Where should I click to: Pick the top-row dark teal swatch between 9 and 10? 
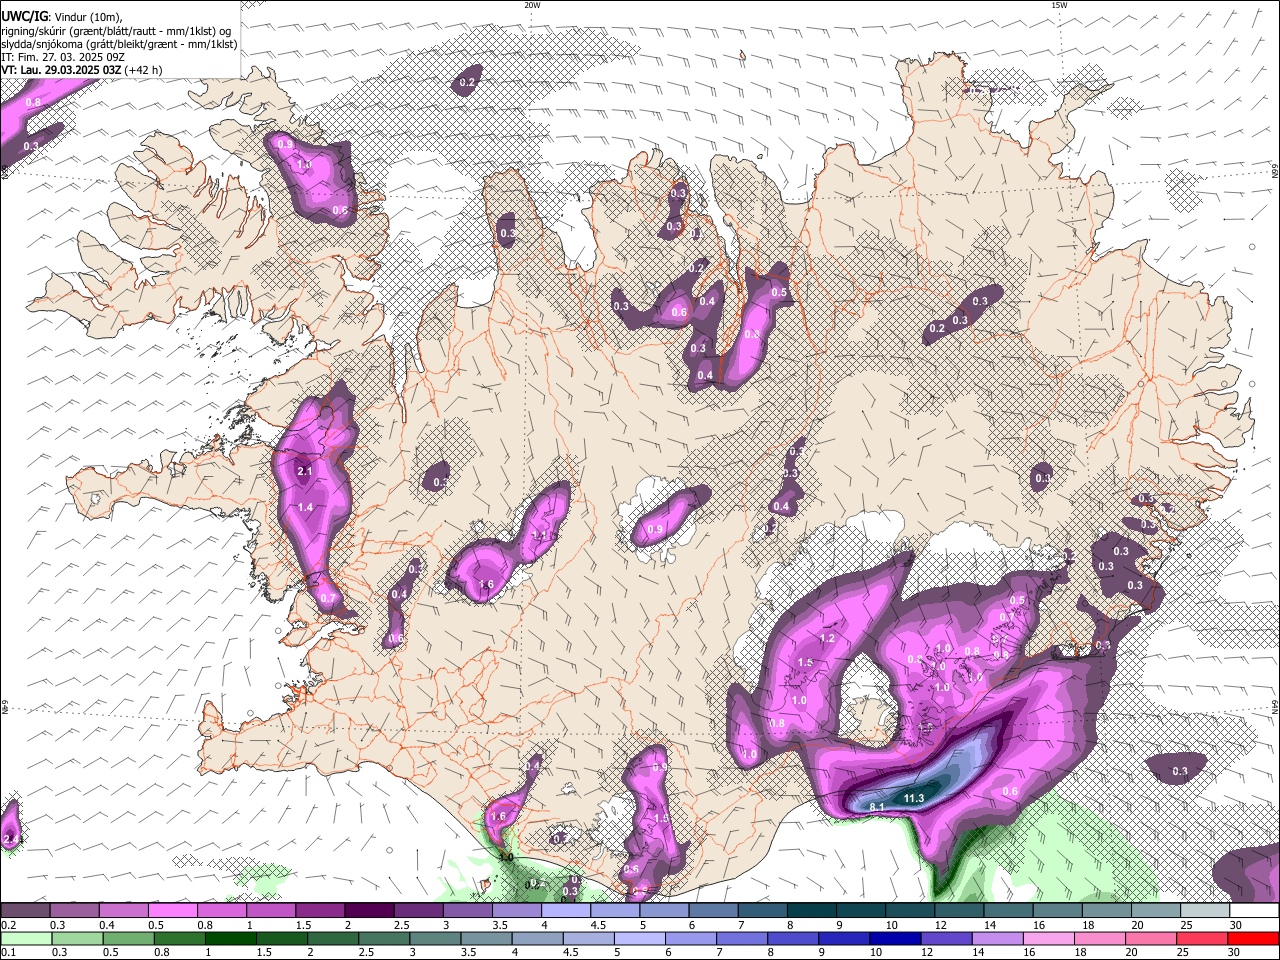861,911
